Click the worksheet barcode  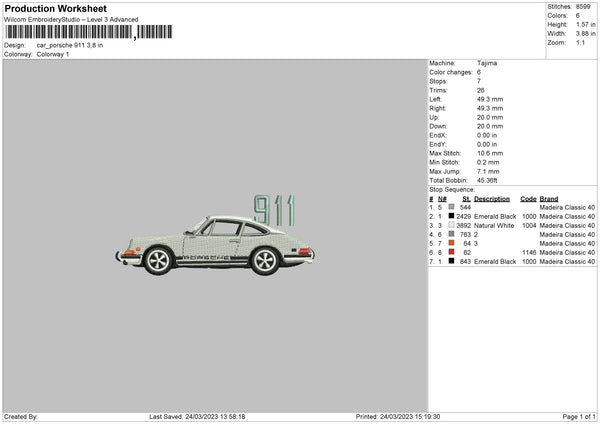click(x=89, y=32)
